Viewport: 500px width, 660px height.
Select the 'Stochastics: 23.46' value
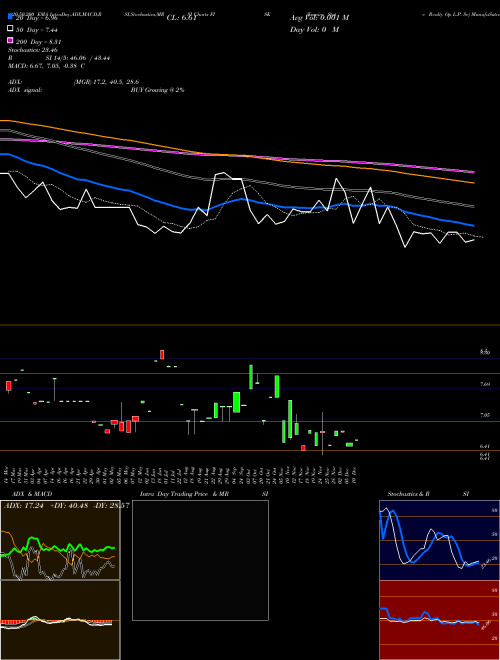[32, 50]
